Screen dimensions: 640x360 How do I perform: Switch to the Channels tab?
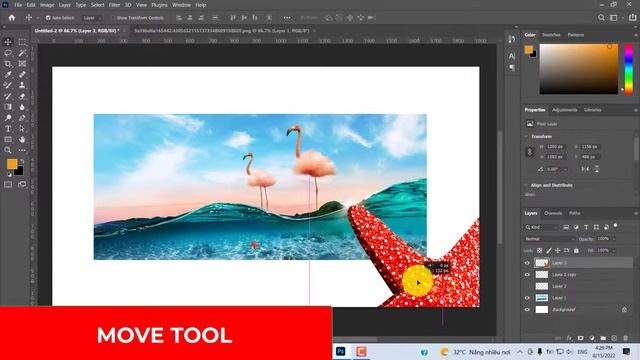point(553,213)
